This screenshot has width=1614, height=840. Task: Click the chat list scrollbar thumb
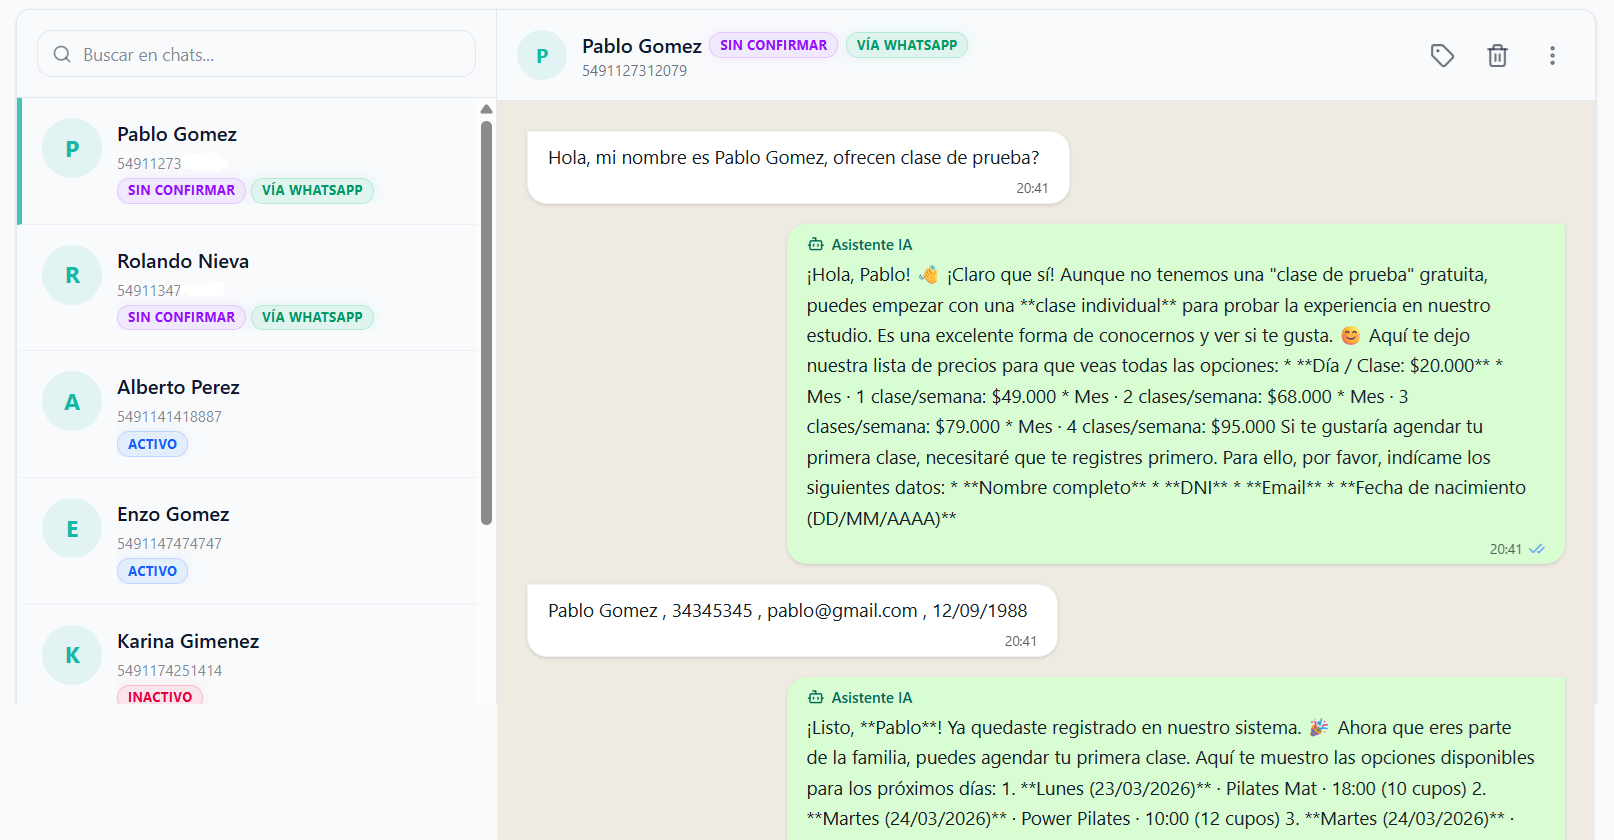[x=486, y=322]
